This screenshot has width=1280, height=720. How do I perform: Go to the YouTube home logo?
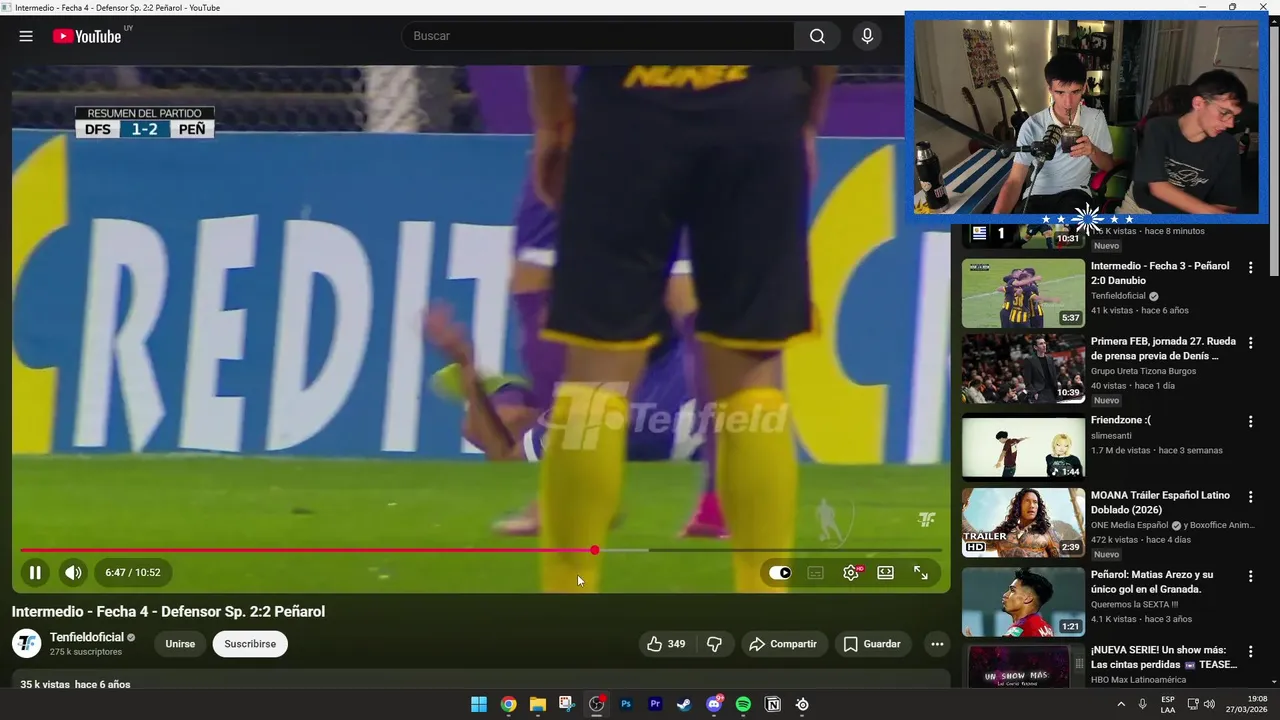pos(87,36)
